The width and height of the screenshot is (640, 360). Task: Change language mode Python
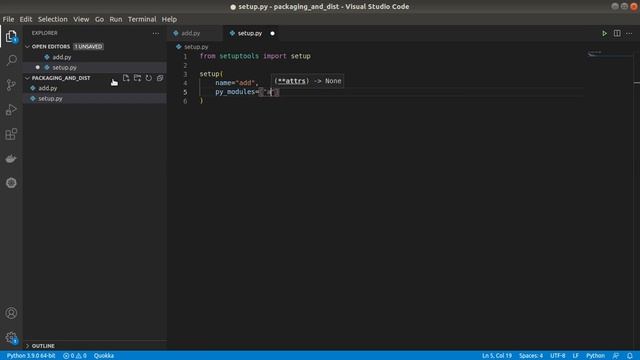pos(595,356)
